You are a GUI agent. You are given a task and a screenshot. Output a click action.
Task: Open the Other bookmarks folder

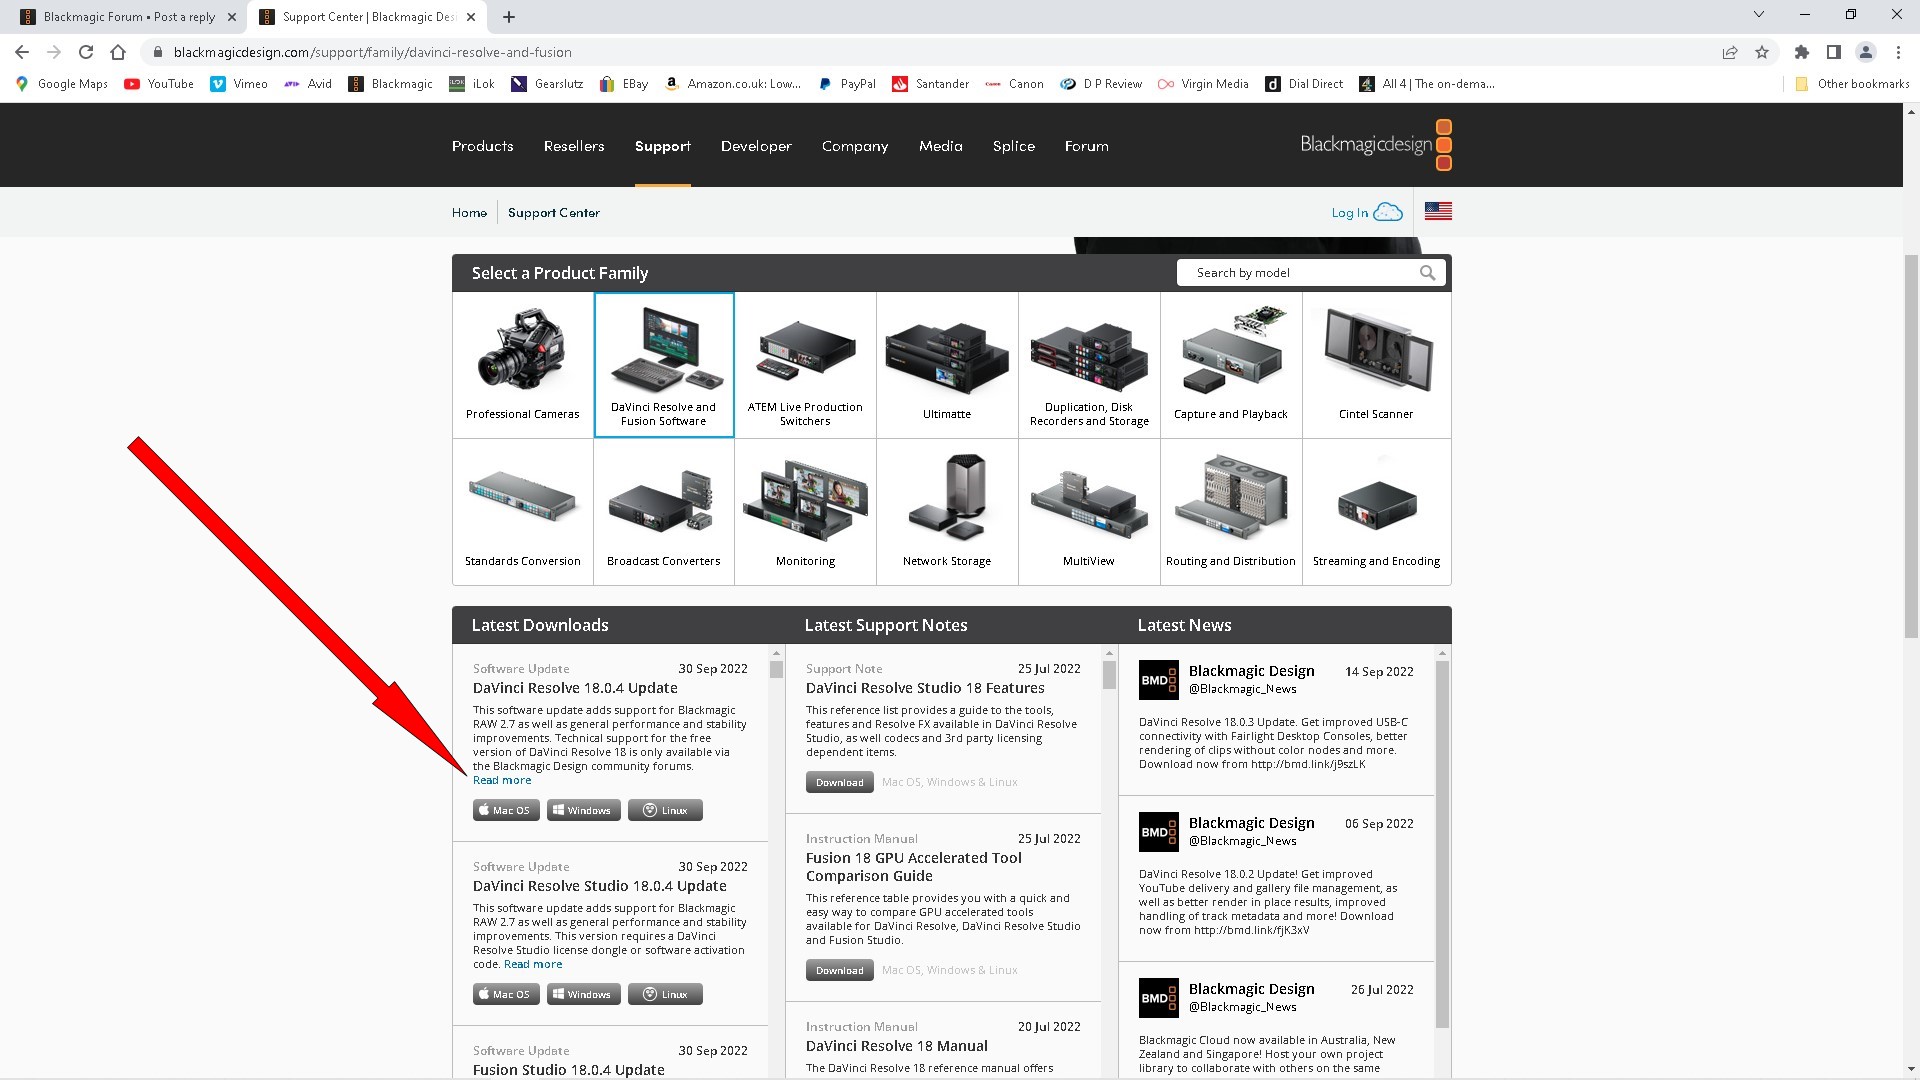pos(1852,84)
